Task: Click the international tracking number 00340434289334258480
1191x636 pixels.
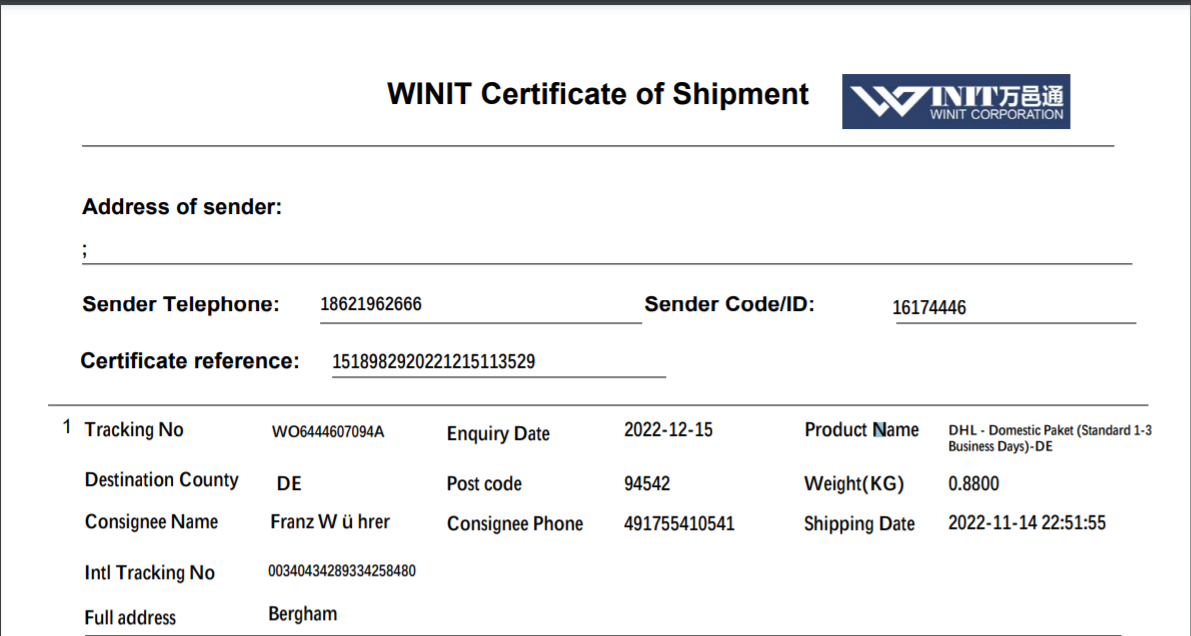Action: coord(342,571)
